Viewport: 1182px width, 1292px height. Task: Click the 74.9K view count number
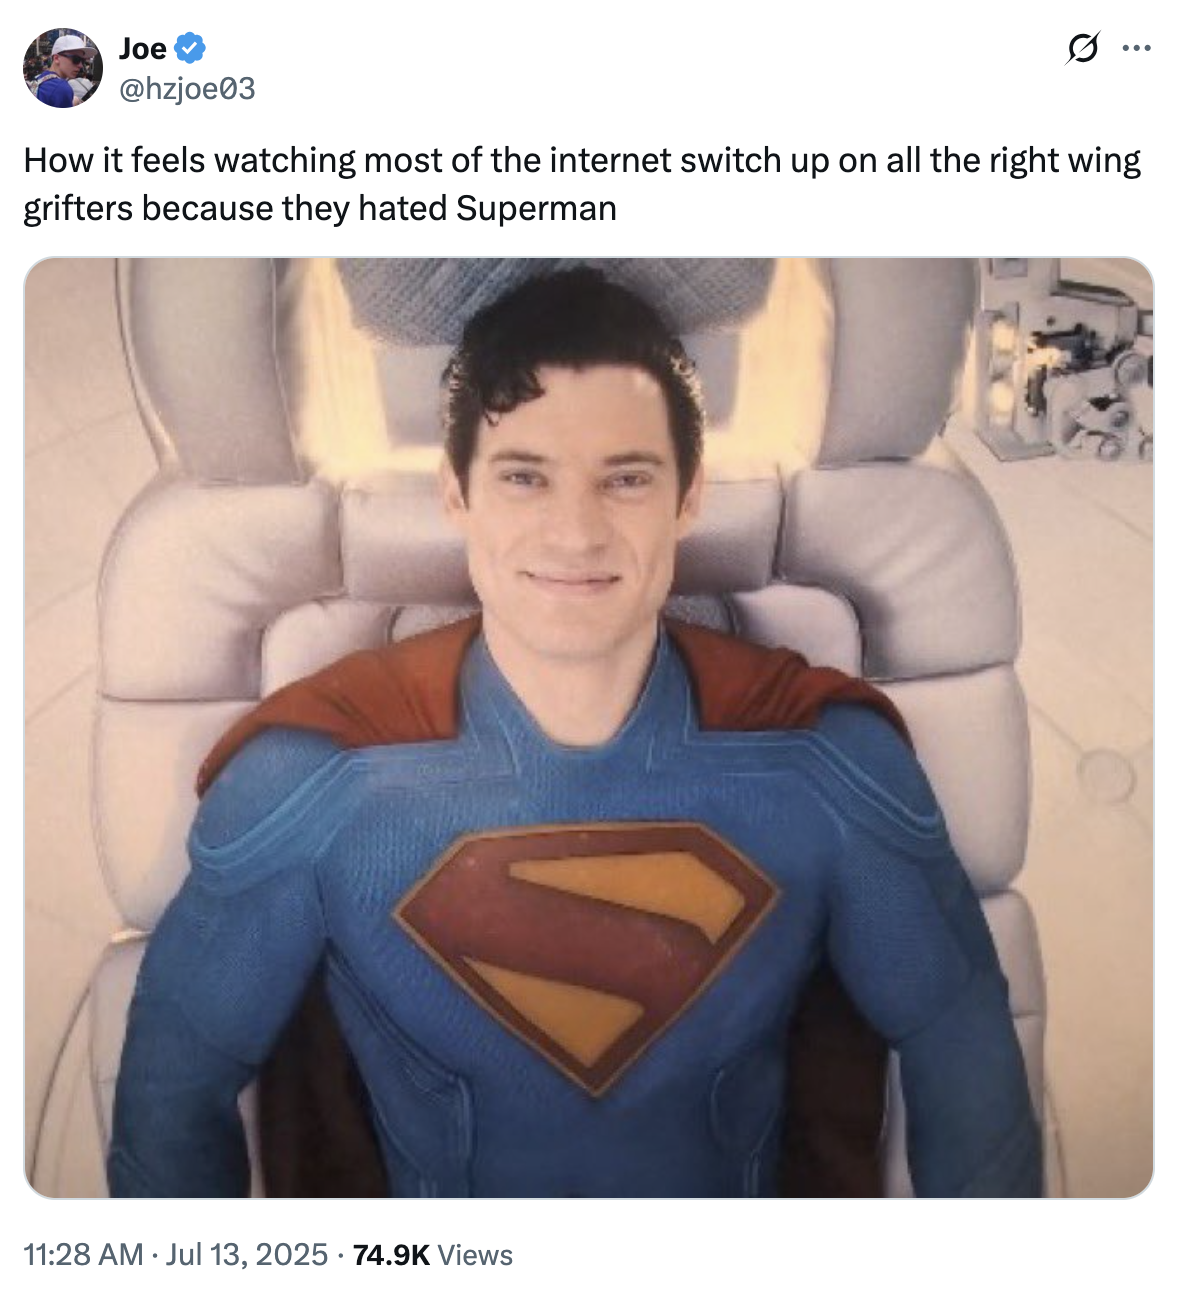[x=391, y=1254]
